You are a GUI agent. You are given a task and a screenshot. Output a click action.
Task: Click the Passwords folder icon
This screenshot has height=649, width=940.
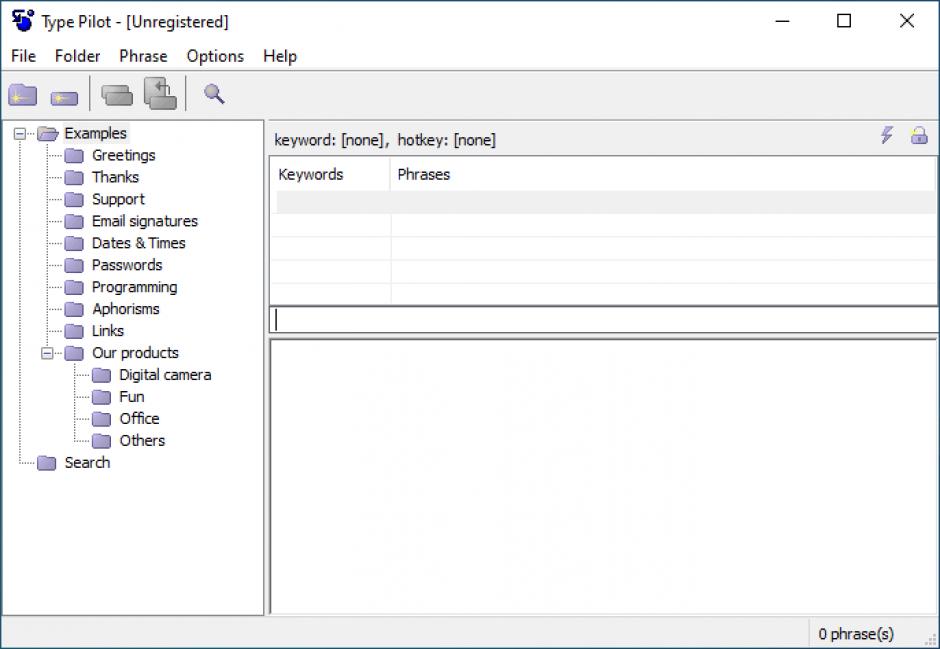(74, 265)
